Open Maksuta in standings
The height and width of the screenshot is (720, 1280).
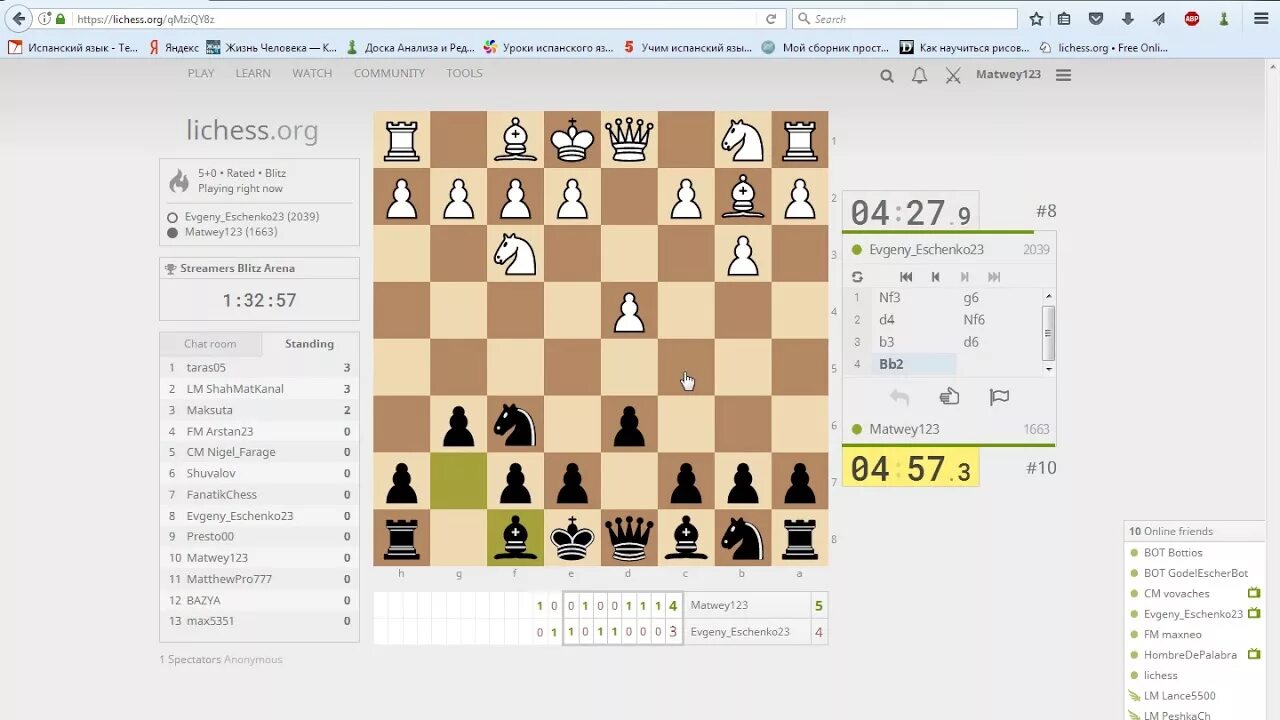pyautogui.click(x=209, y=410)
